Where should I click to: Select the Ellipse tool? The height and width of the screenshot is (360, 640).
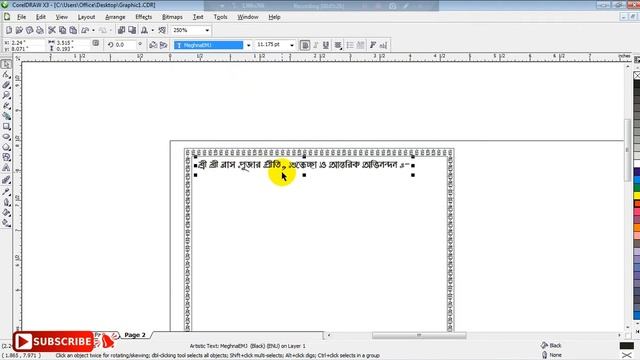[6, 137]
